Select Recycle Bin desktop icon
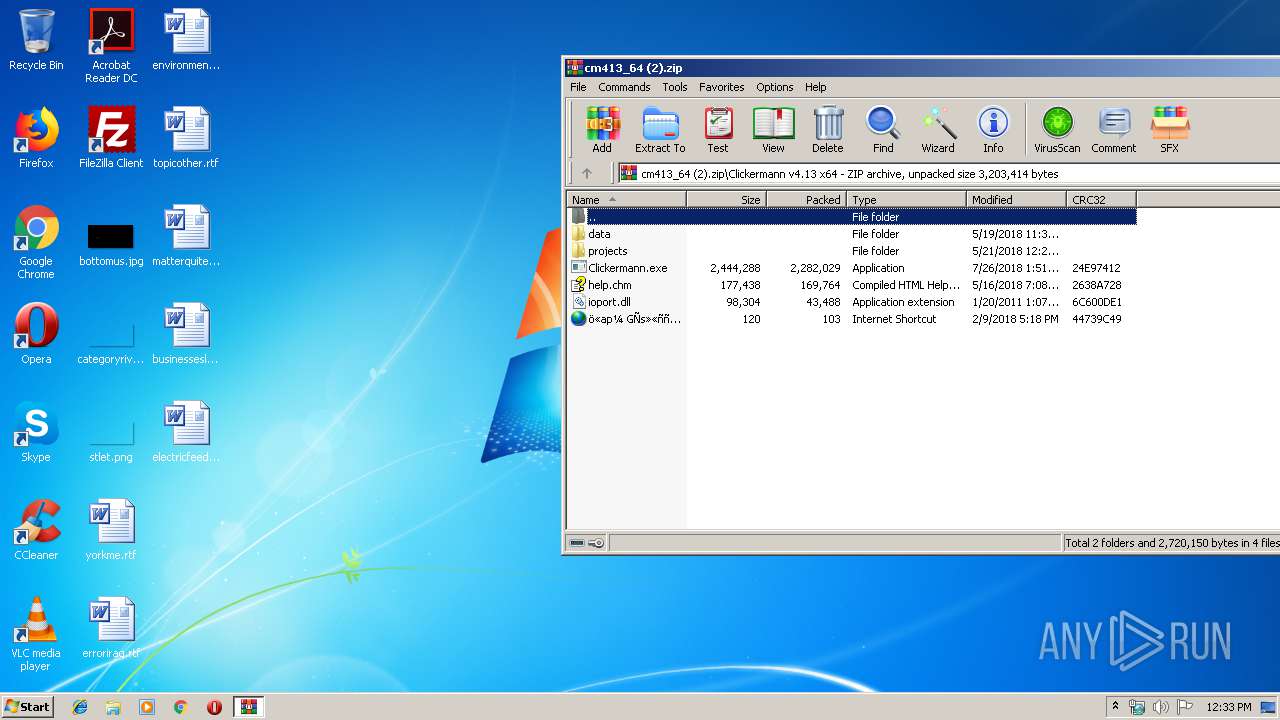The width and height of the screenshot is (1280, 720). point(36,41)
